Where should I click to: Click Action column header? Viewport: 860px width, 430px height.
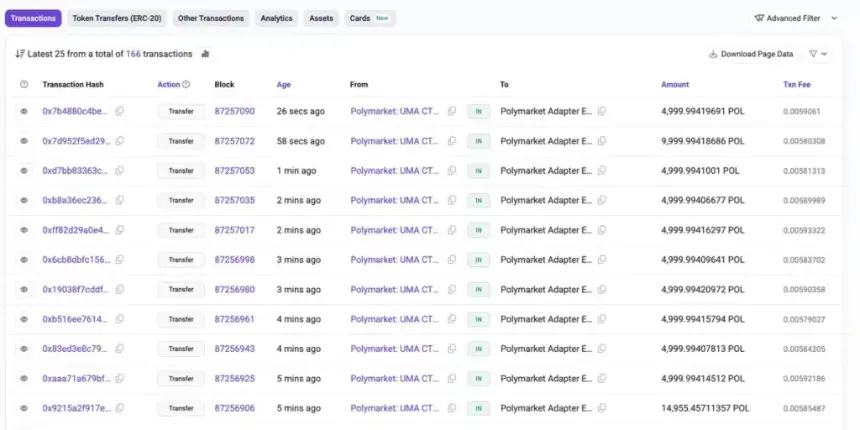[168, 84]
